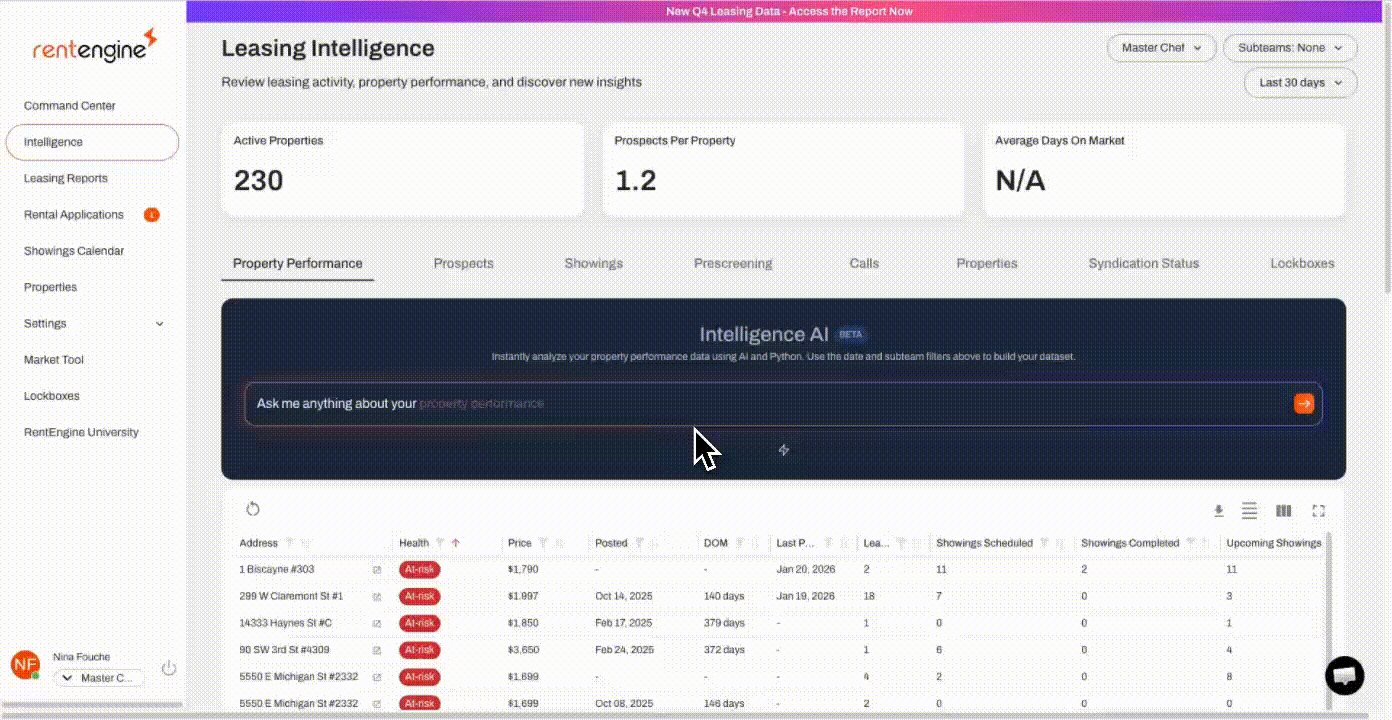The width and height of the screenshot is (1392, 720).
Task: Expand the Settings menu in the sidebar
Action: coord(92,323)
